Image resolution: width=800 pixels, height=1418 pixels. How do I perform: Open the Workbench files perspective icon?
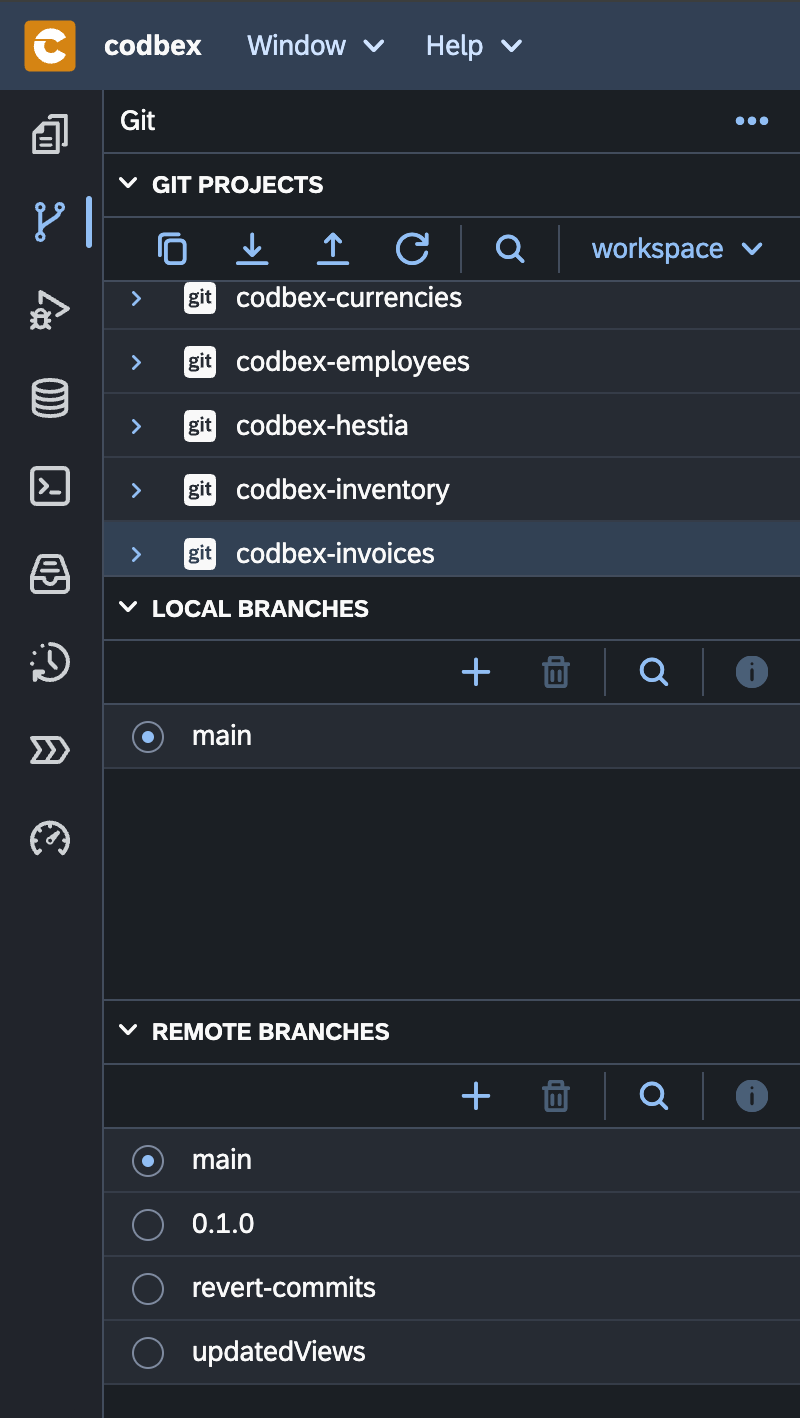tap(50, 135)
